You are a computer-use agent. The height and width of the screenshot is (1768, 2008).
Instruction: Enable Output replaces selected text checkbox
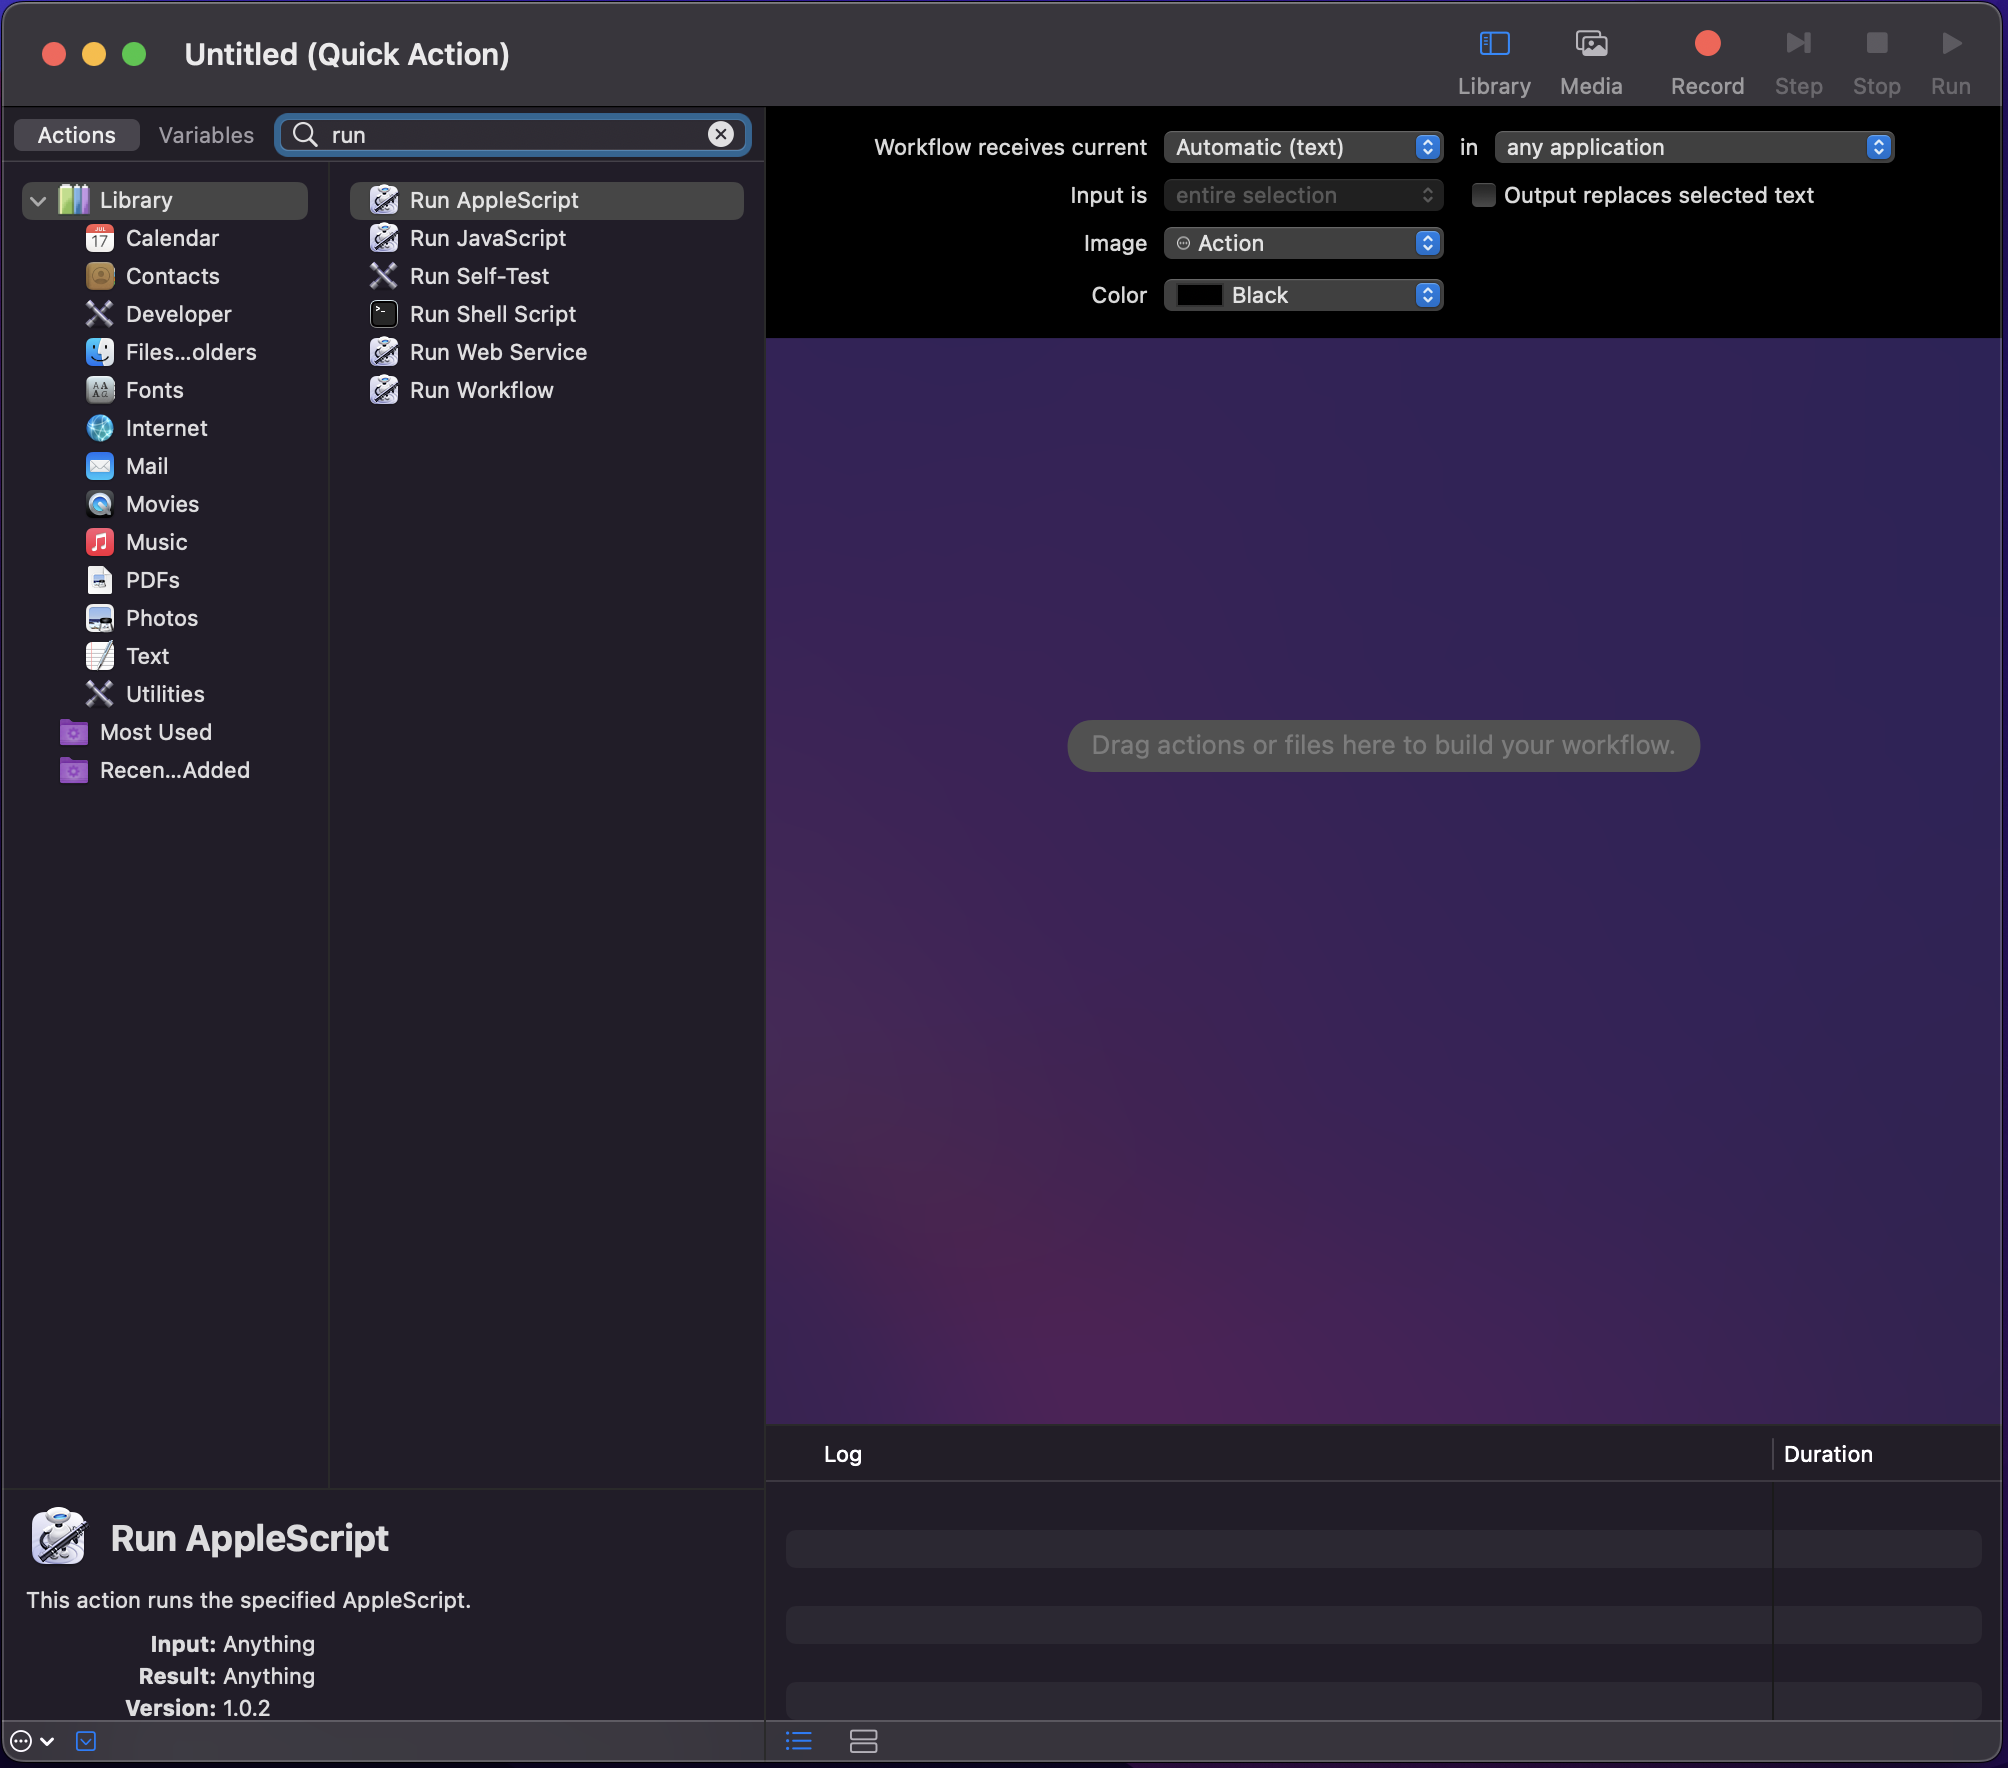point(1483,195)
